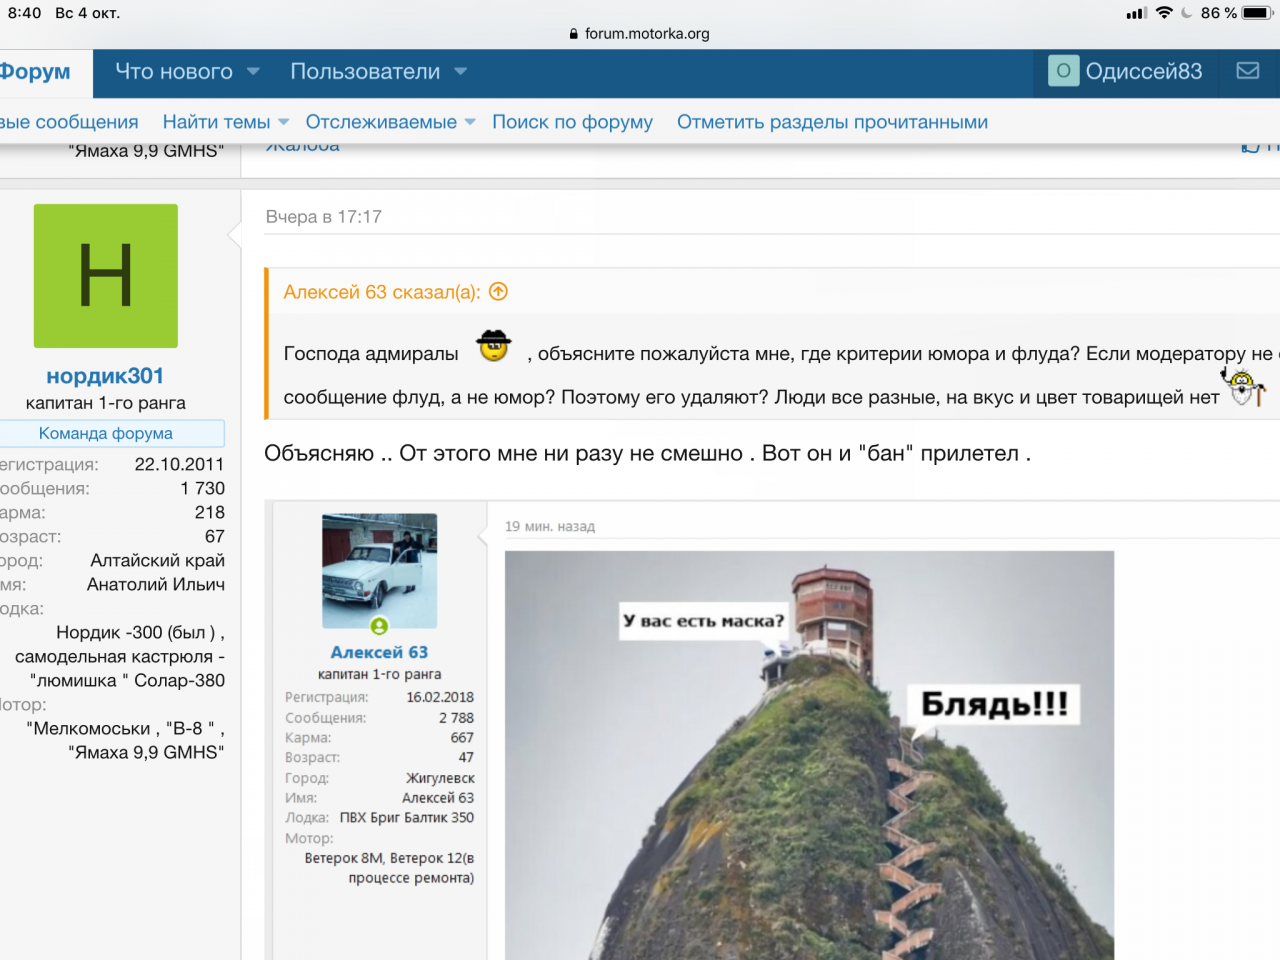
Task: Click the Алексей 63 username link
Action: tap(379, 652)
